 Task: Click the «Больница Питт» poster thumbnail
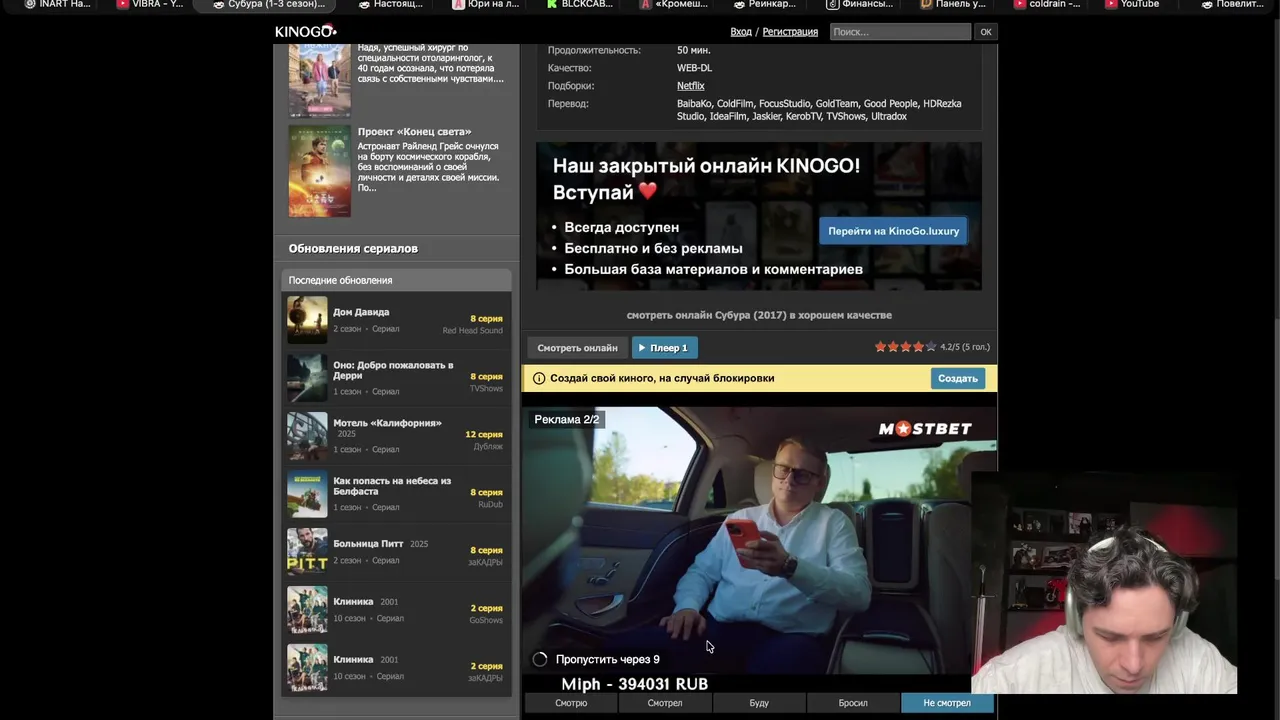point(307,552)
